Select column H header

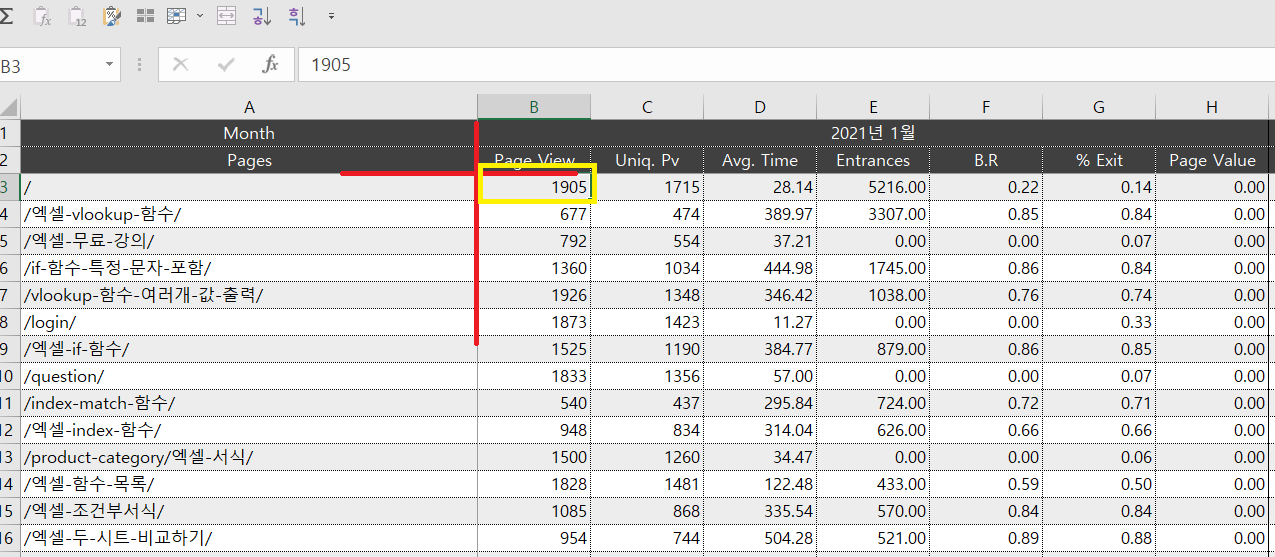1212,107
